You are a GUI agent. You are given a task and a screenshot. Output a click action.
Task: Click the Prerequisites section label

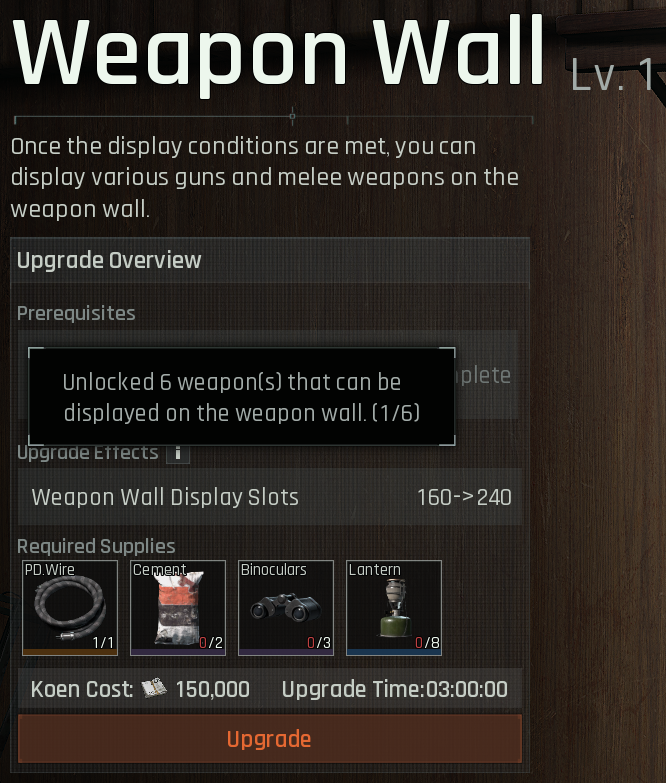76,313
